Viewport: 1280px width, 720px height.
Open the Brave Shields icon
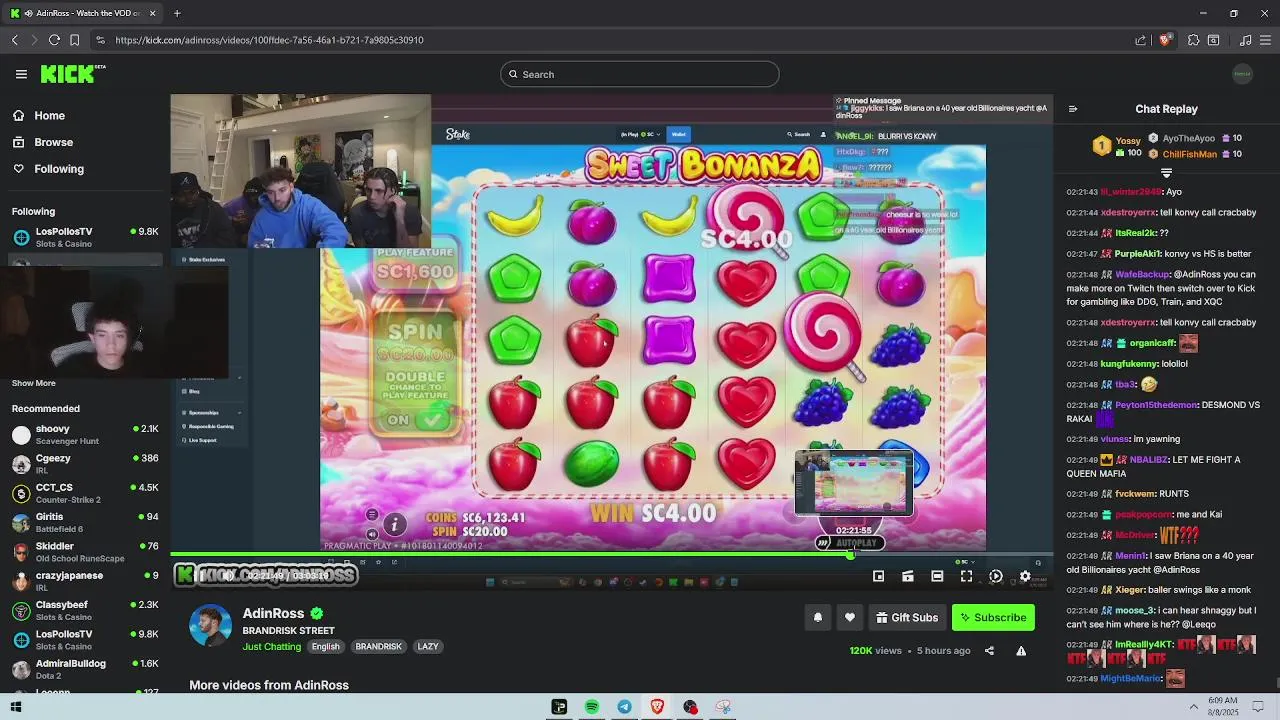[1165, 40]
